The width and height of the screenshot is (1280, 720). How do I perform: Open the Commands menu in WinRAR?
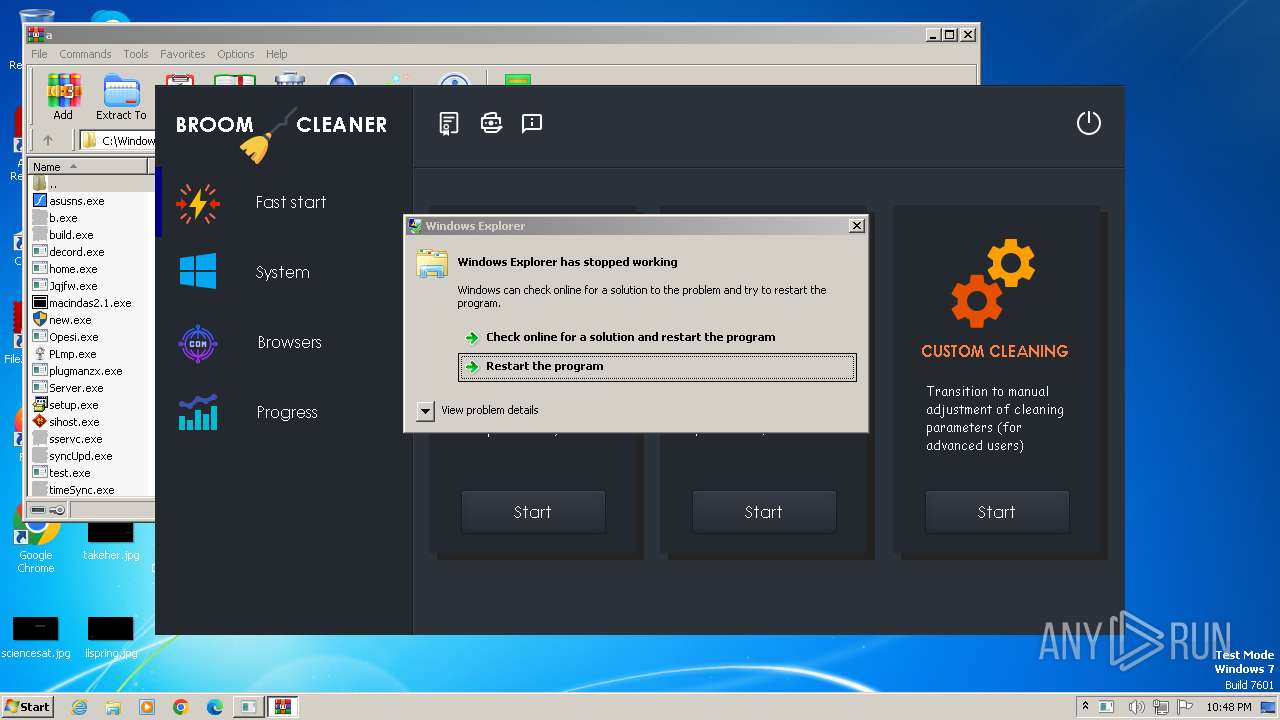[85, 54]
